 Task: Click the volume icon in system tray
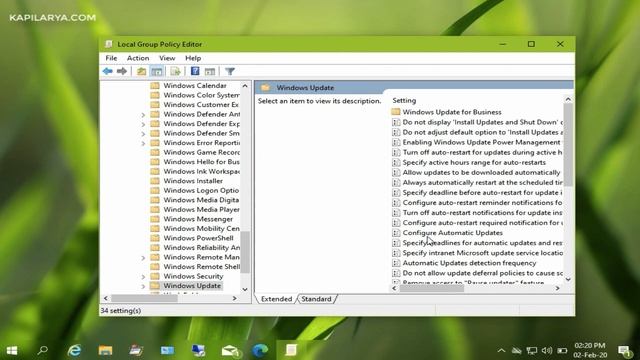(547, 351)
